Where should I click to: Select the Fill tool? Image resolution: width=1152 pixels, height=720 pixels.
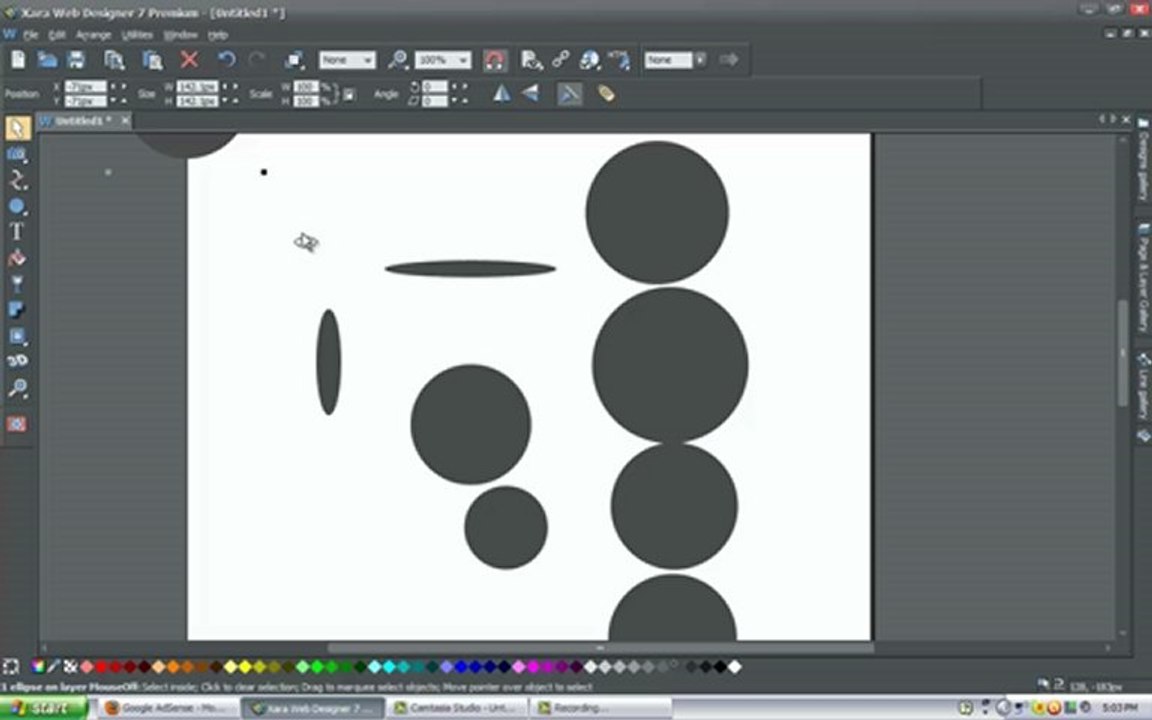click(17, 258)
